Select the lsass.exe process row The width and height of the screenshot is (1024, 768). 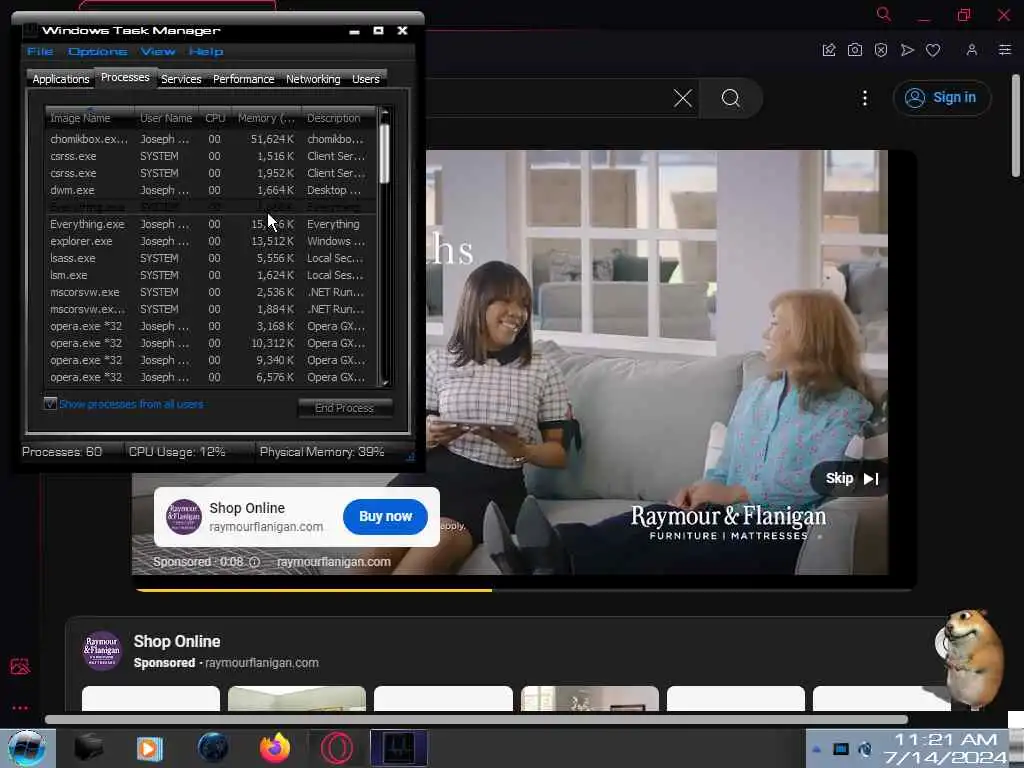pyautogui.click(x=210, y=258)
